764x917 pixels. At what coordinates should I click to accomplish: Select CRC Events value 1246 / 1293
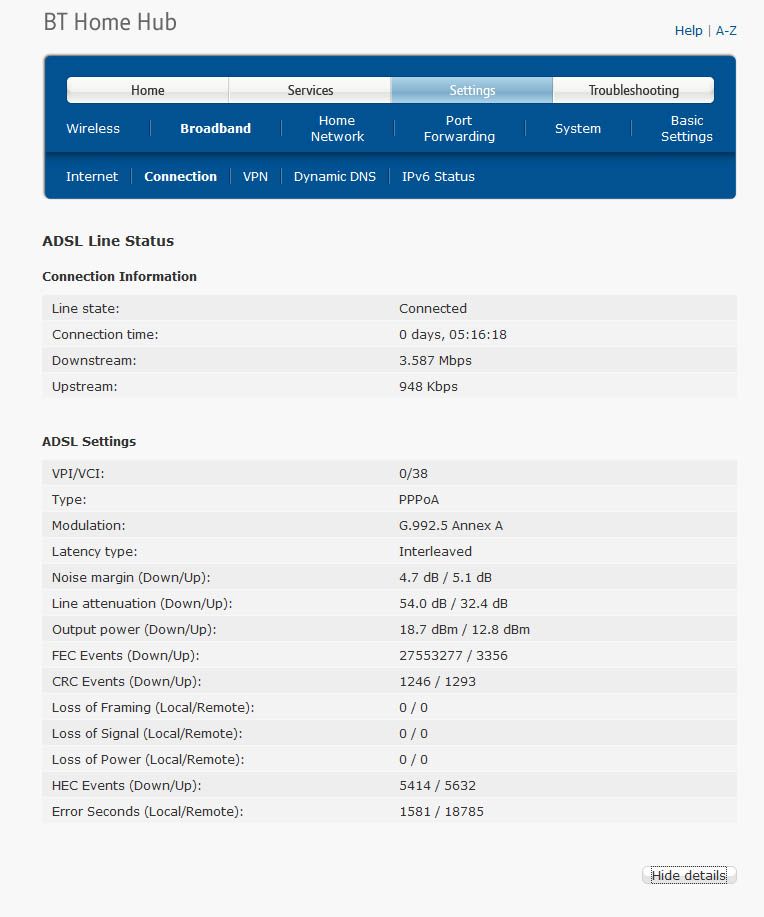coord(438,681)
